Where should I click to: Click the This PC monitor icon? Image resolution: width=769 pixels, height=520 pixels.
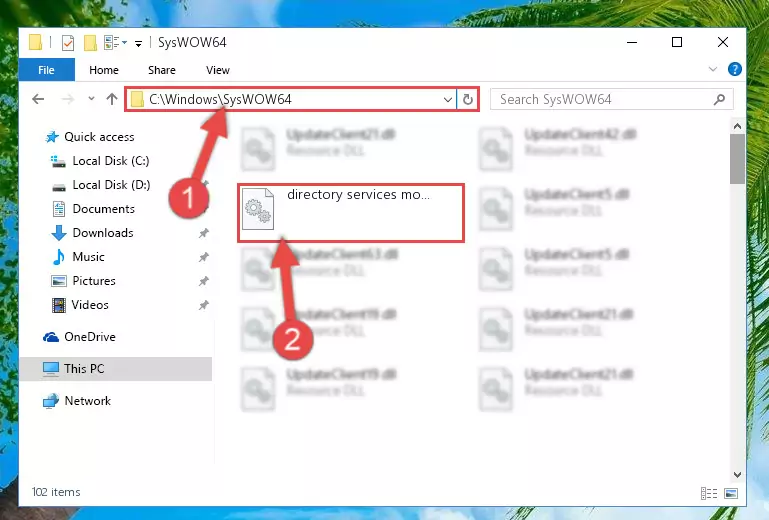tap(51, 369)
